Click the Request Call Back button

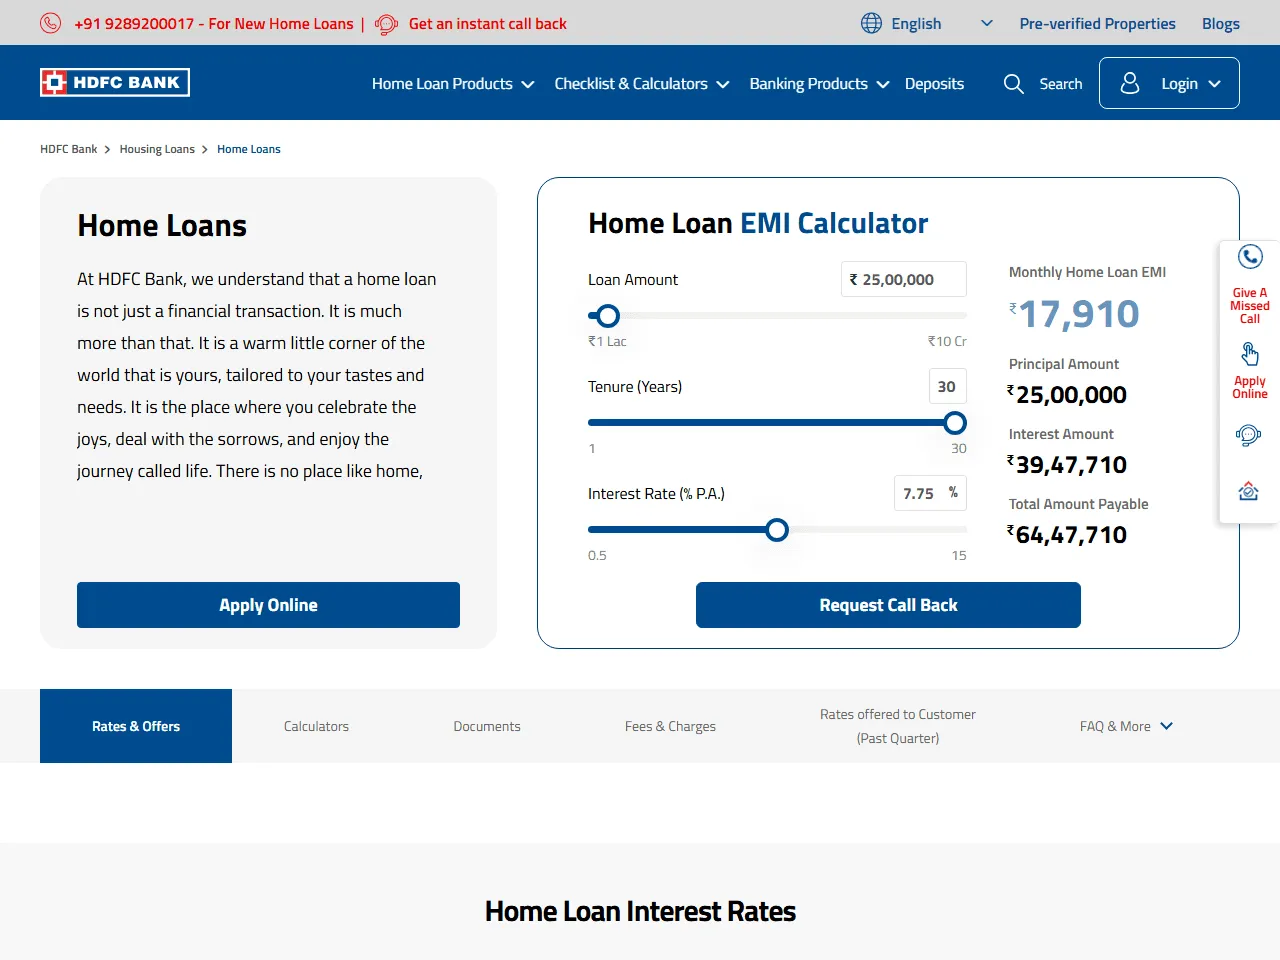(x=888, y=605)
